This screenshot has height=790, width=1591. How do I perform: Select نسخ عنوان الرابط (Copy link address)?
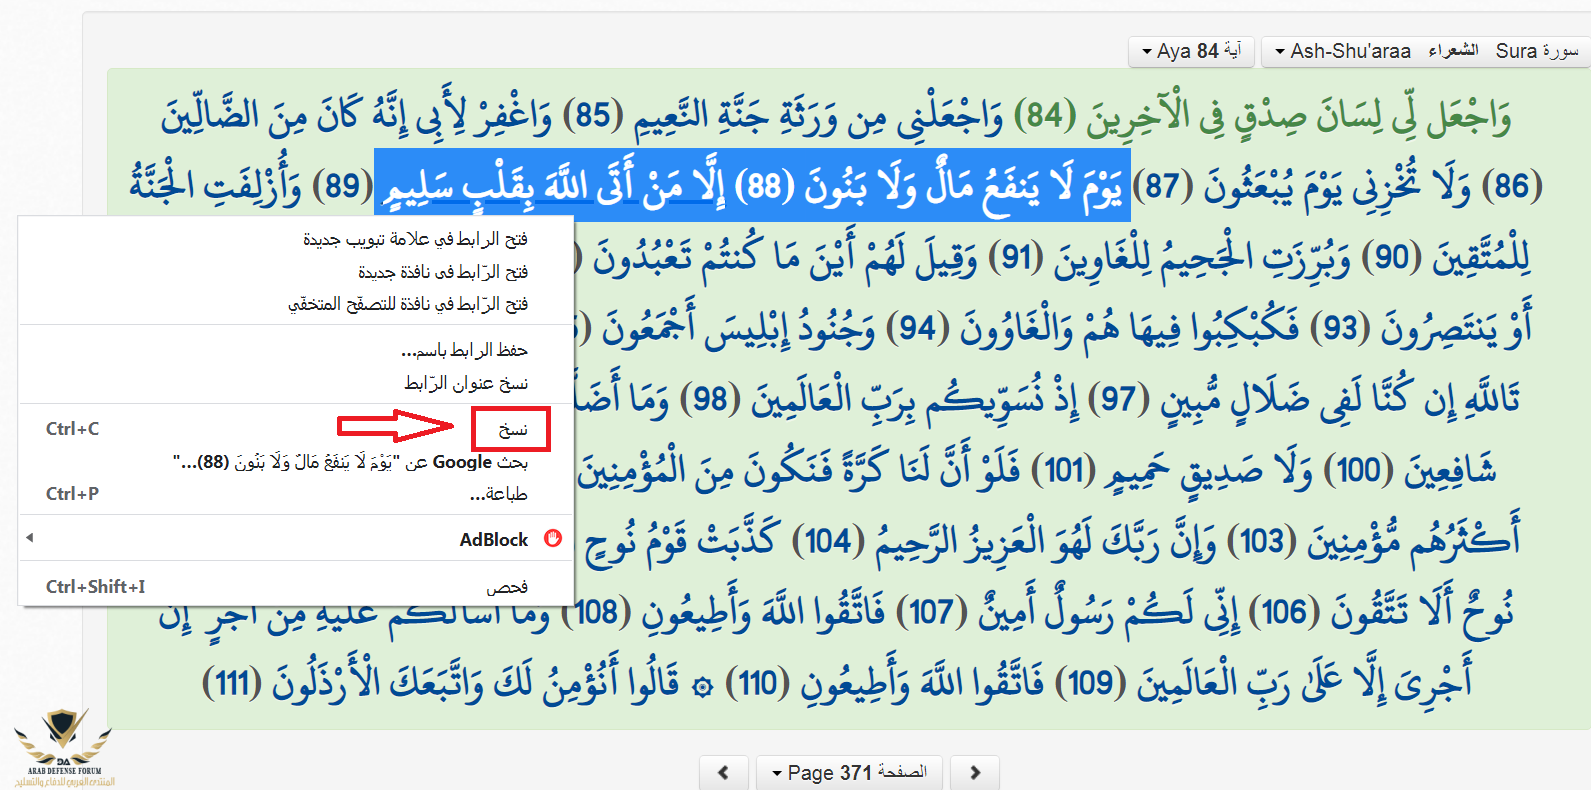pyautogui.click(x=465, y=383)
